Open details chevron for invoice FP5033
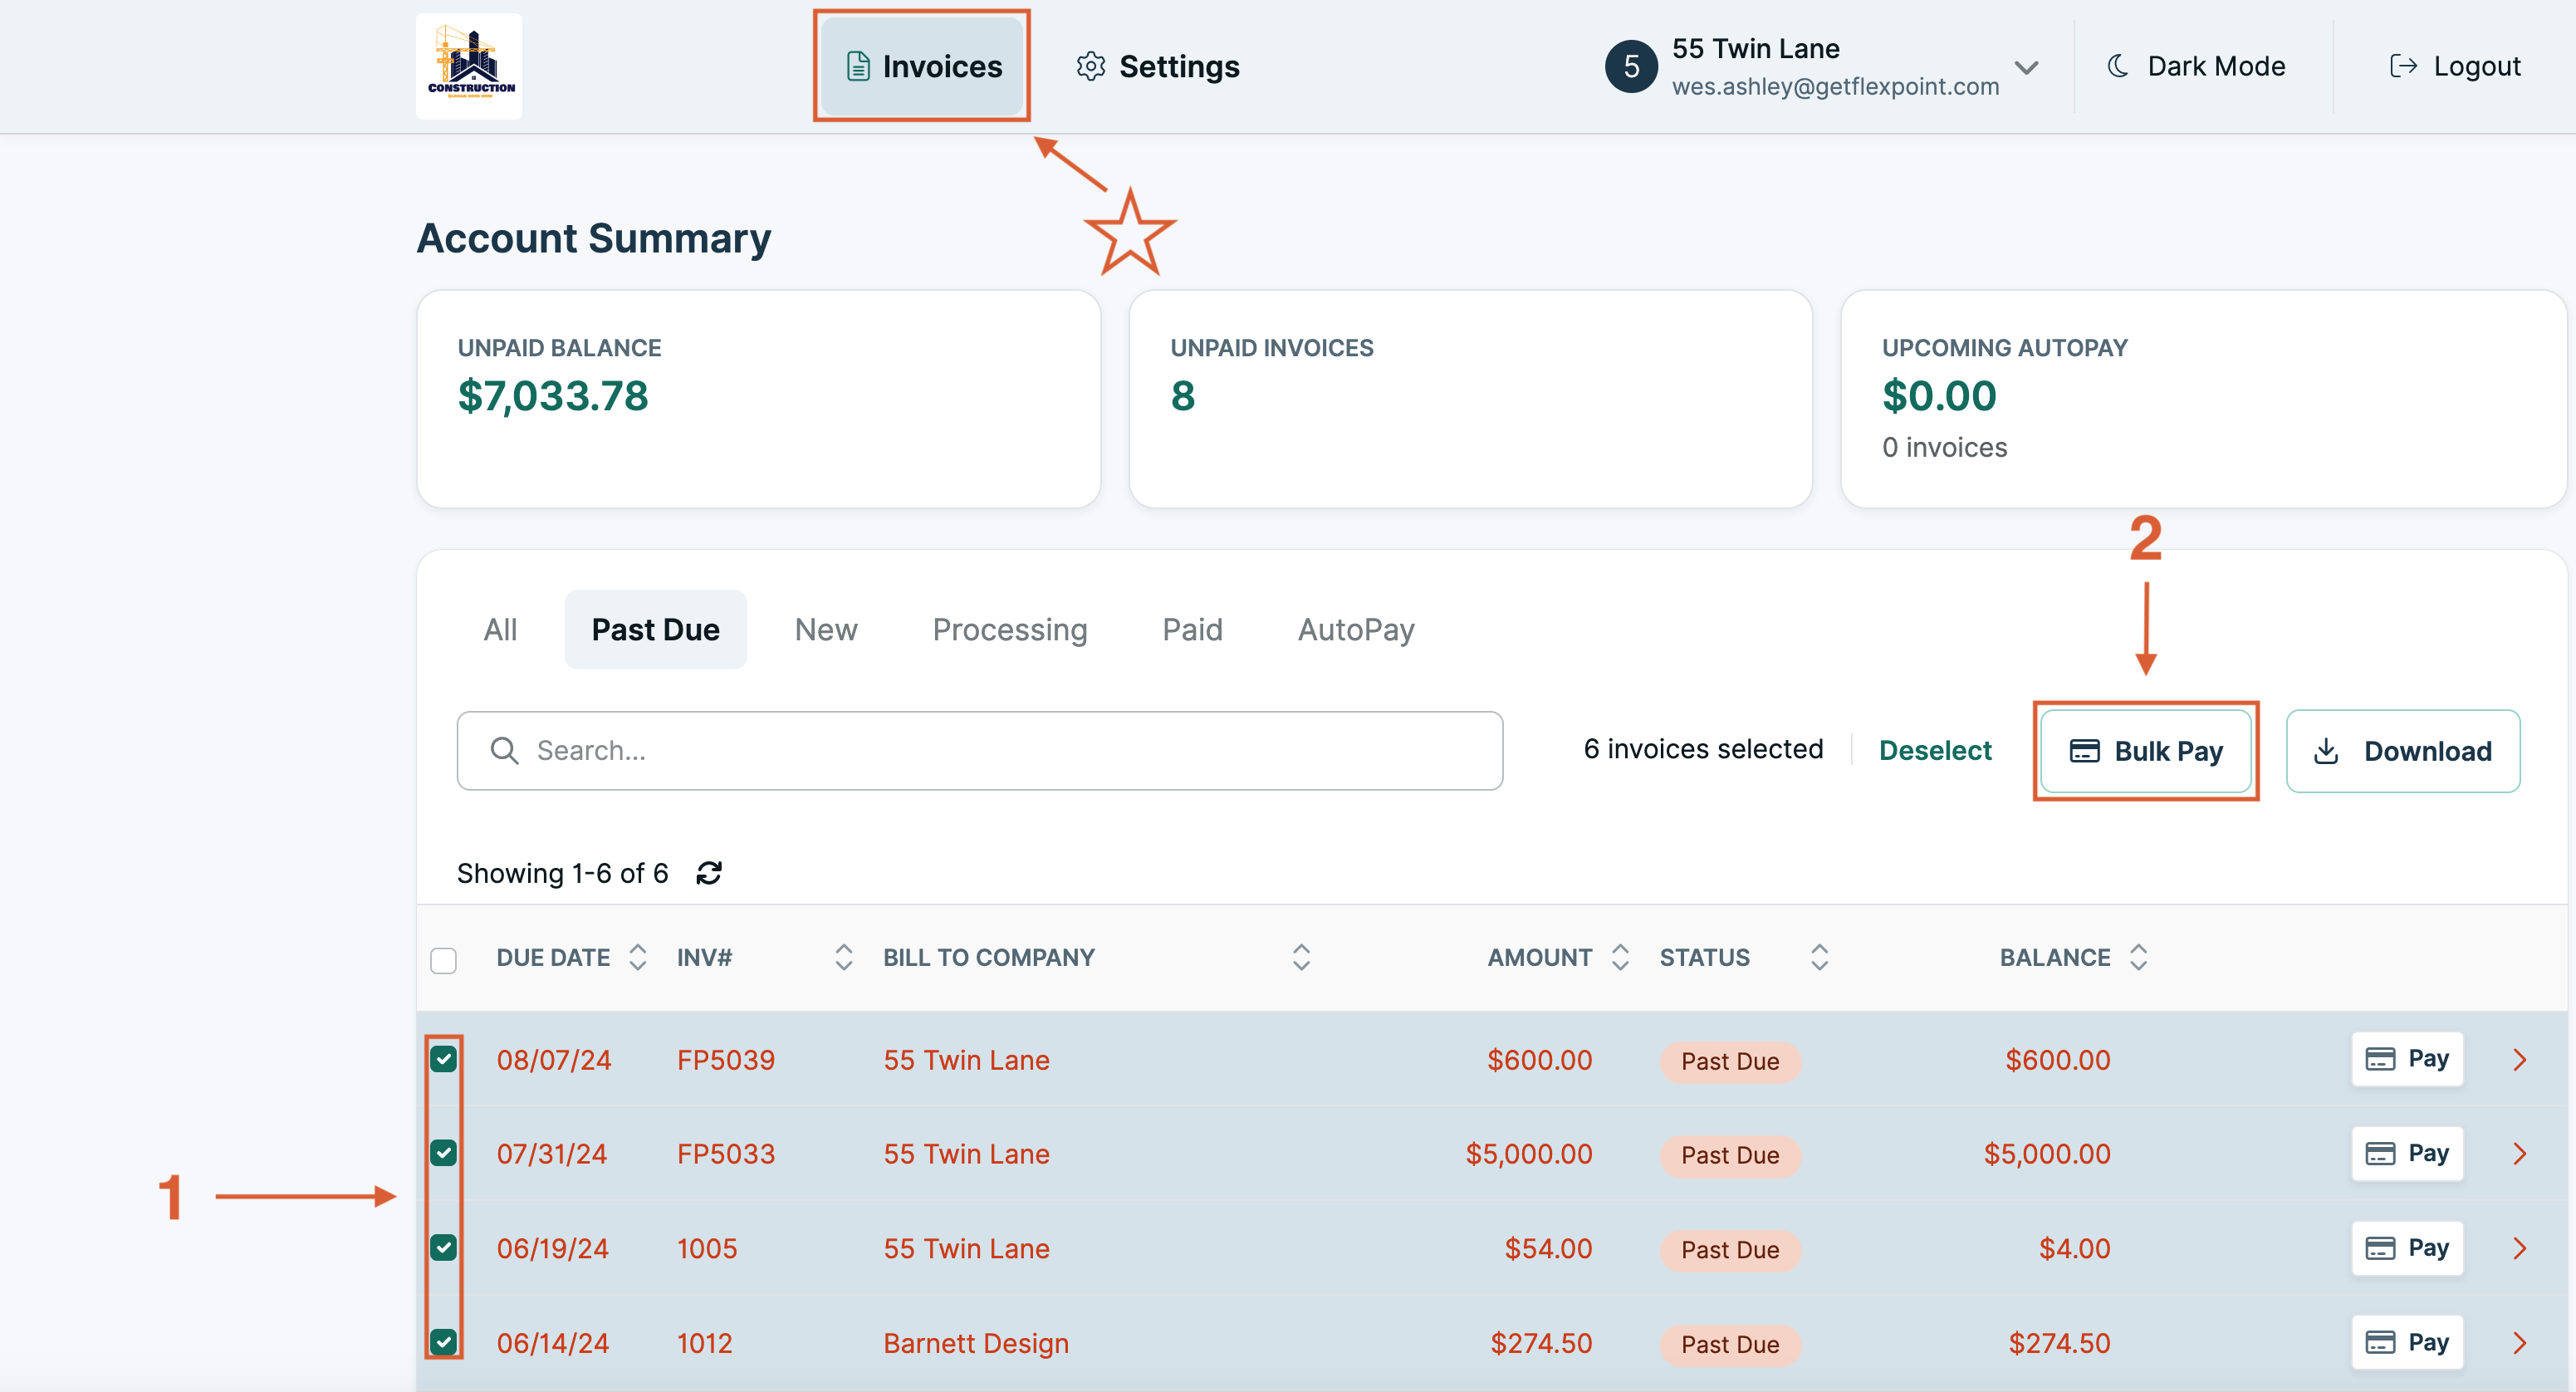 click(x=2520, y=1154)
